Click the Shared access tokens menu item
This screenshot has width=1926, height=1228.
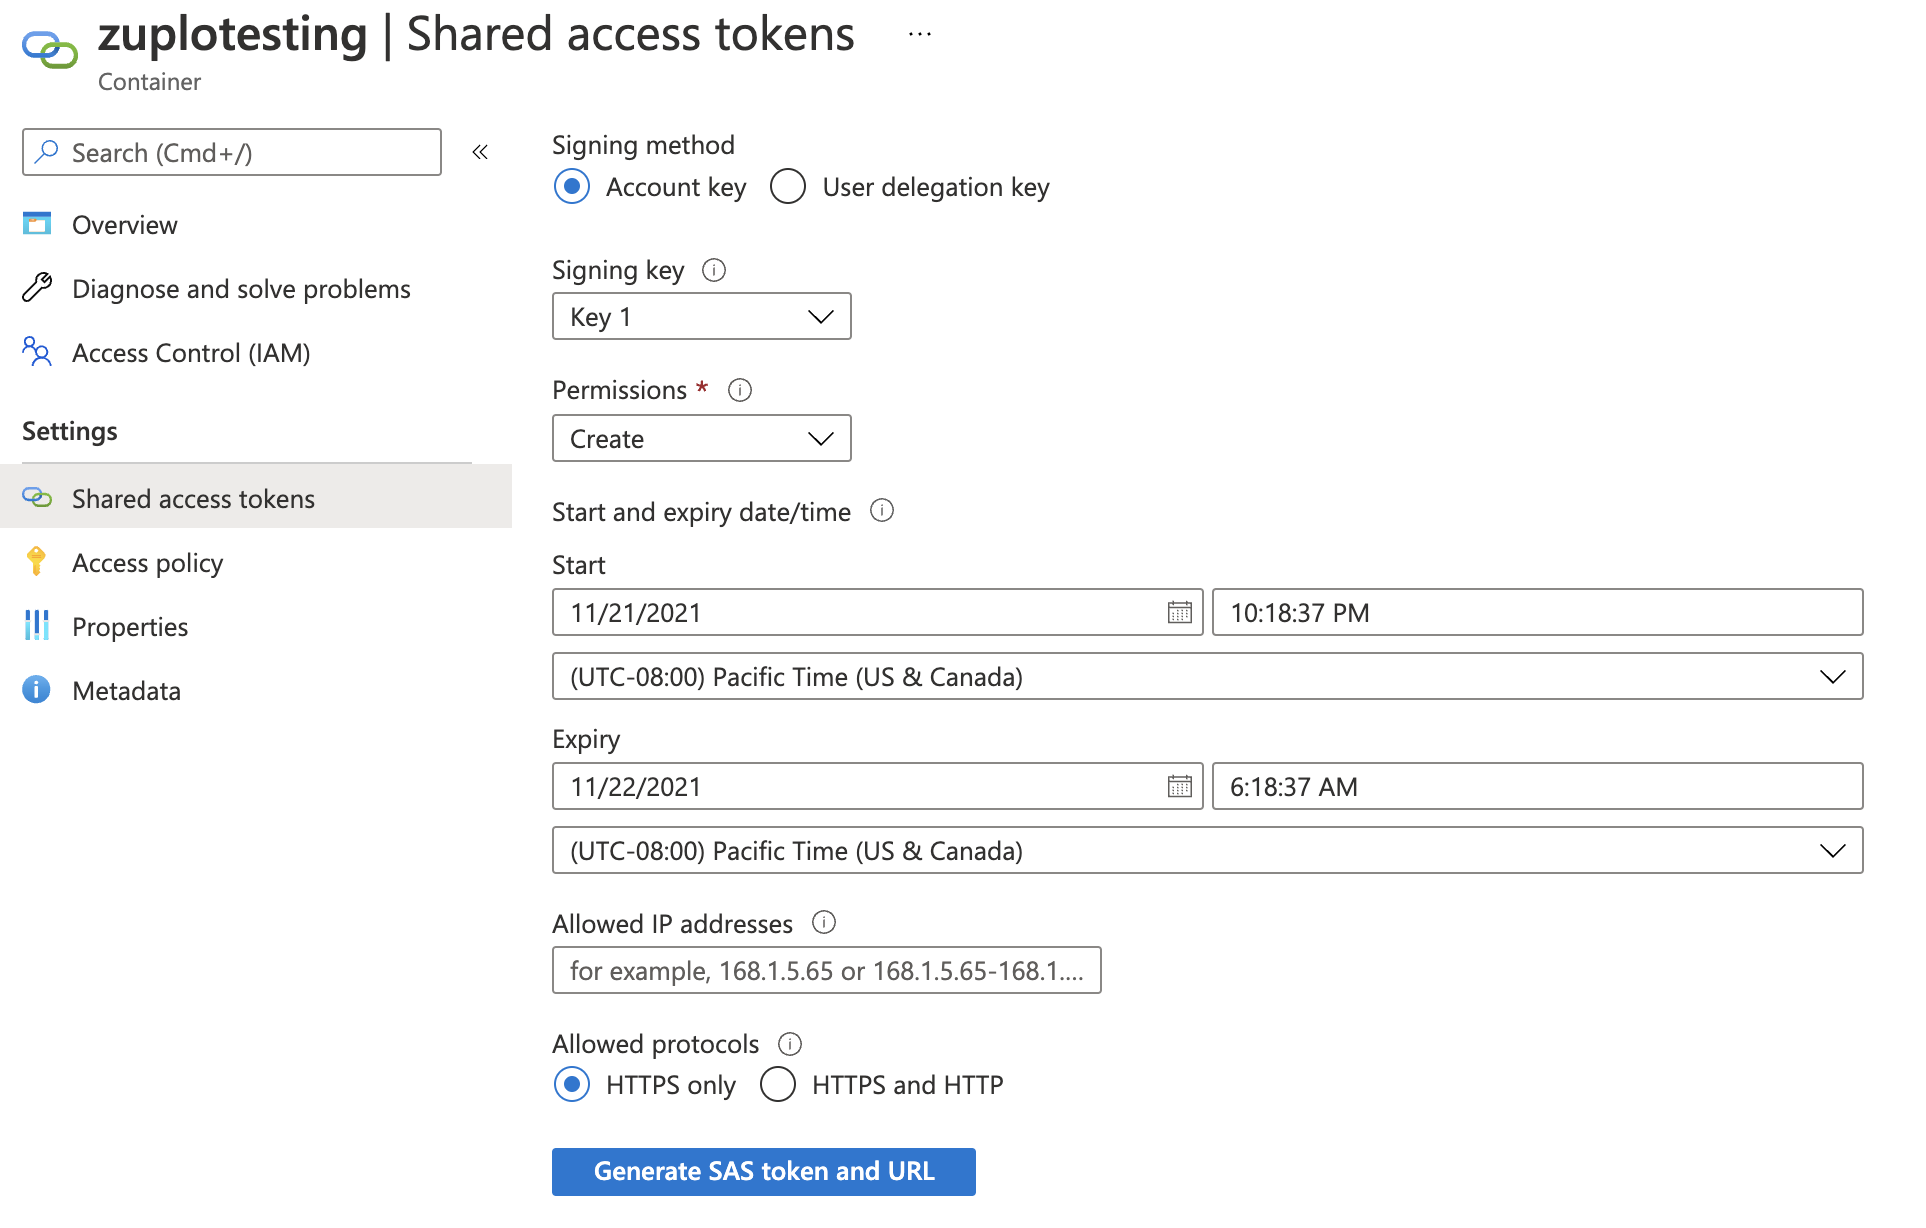click(192, 498)
